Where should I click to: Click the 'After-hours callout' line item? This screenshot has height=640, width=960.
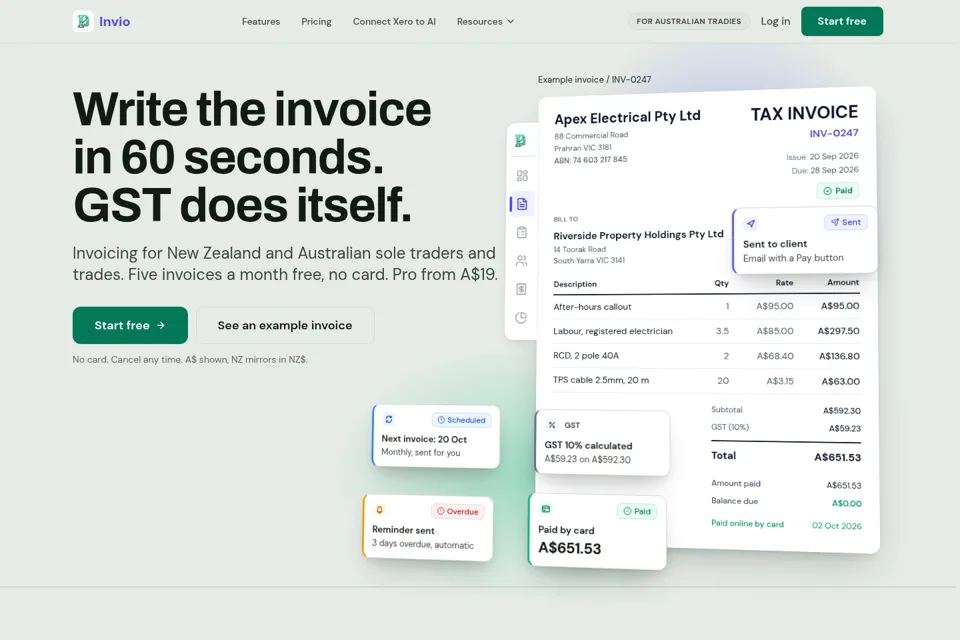(x=706, y=306)
